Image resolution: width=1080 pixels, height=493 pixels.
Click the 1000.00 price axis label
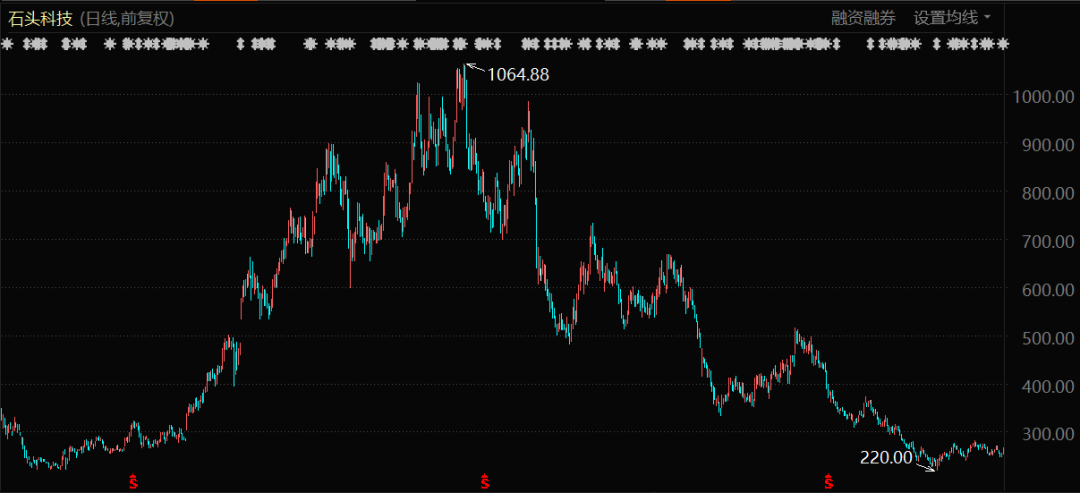click(1042, 96)
